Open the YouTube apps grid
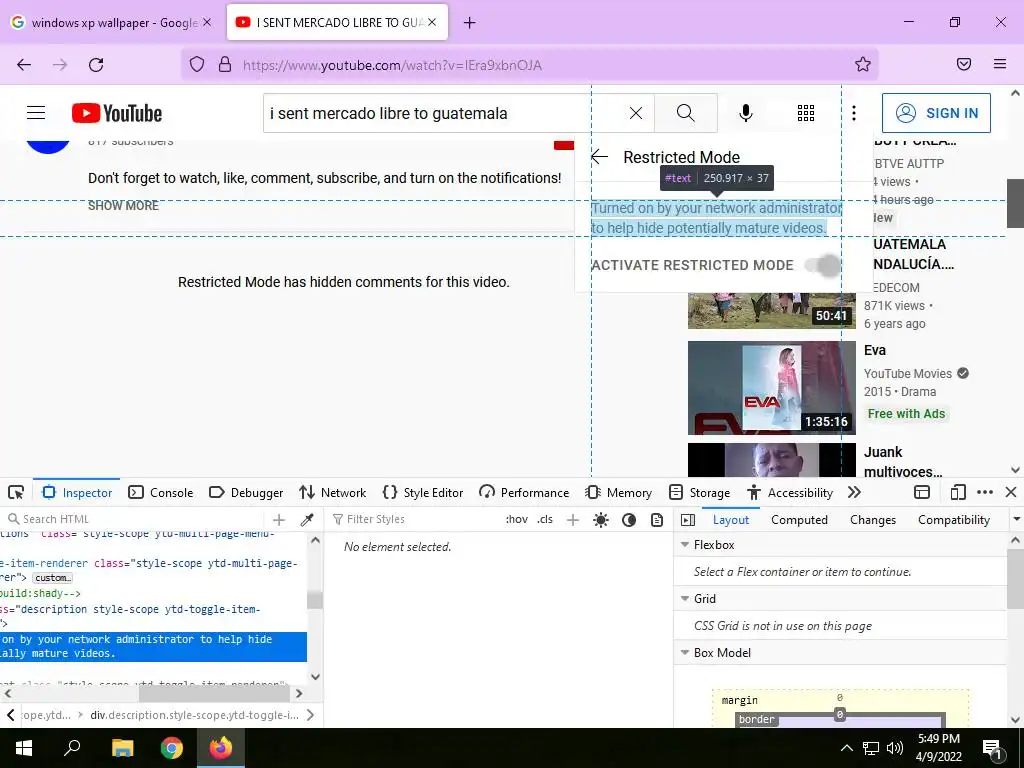This screenshot has width=1024, height=768. 806,113
